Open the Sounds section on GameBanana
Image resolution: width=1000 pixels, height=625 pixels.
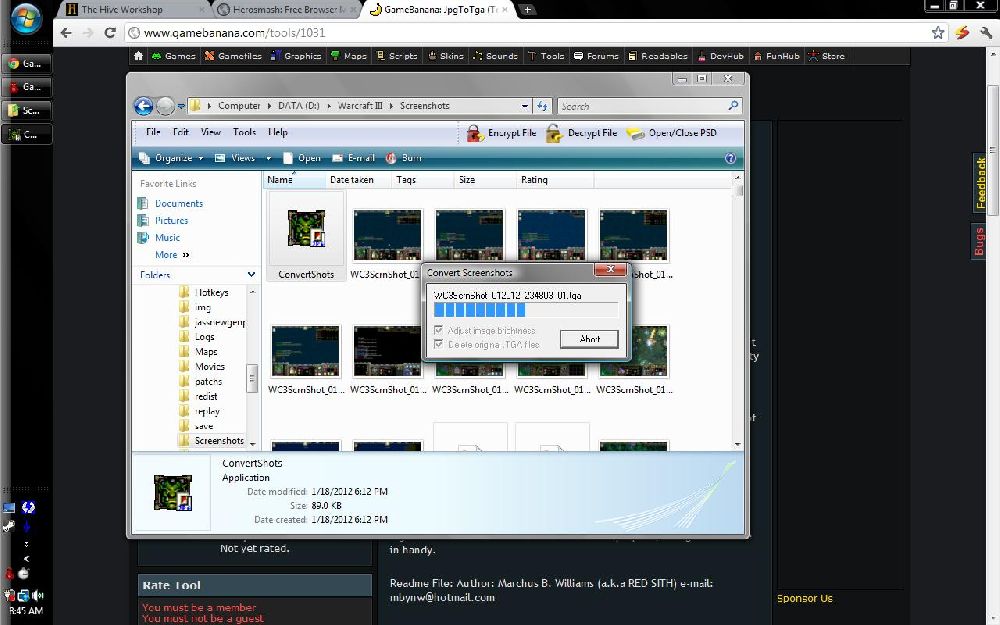tap(495, 56)
